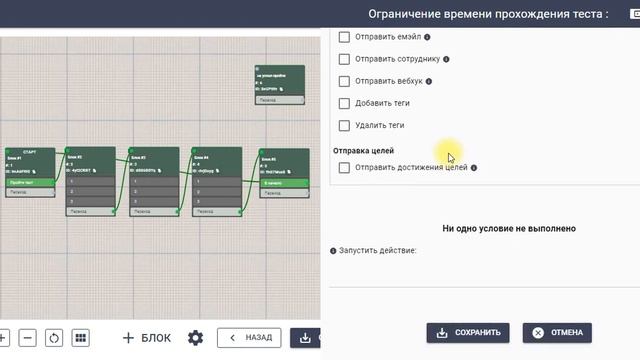The width and height of the screenshot is (640, 360).
Task: Select answer row 1 in block #3
Action: [154, 181]
